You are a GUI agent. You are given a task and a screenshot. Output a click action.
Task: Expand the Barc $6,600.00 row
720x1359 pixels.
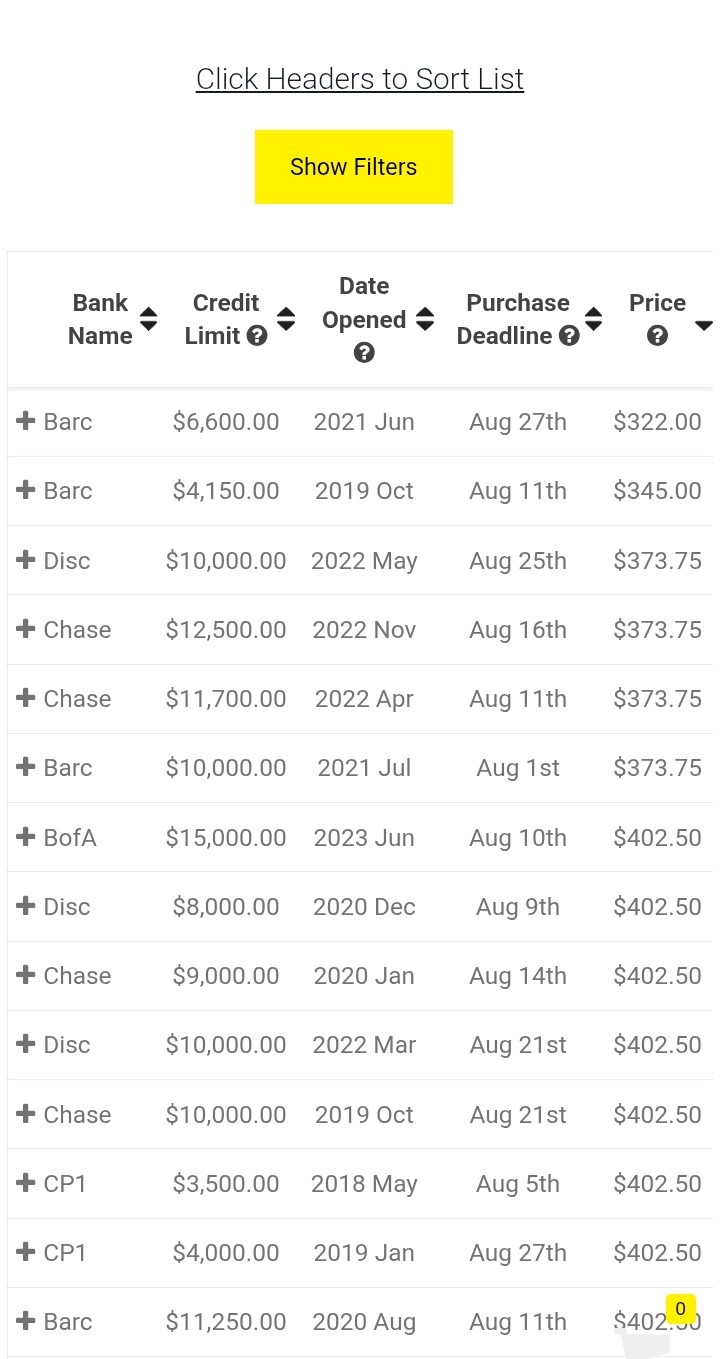click(26, 421)
